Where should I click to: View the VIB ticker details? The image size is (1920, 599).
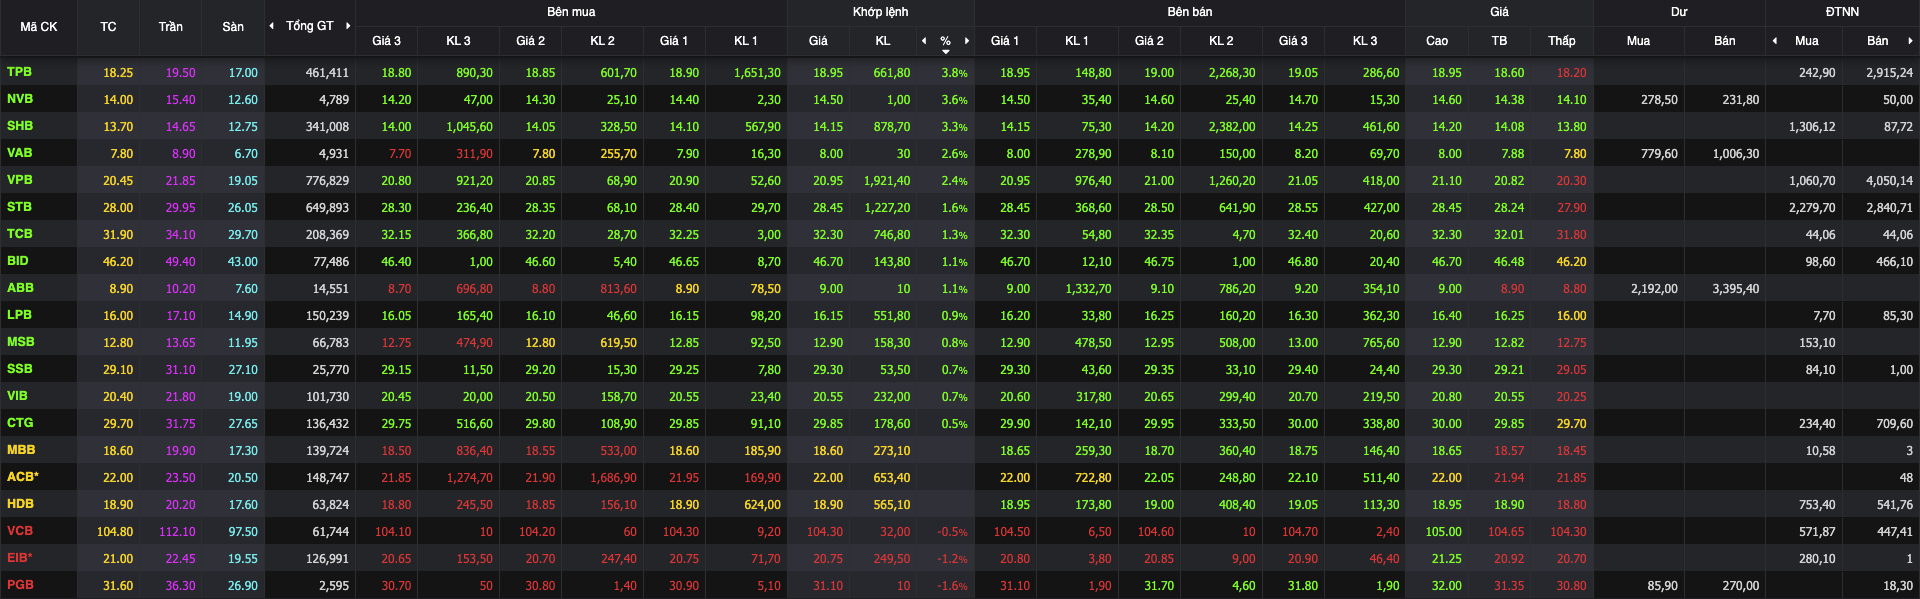coord(17,396)
